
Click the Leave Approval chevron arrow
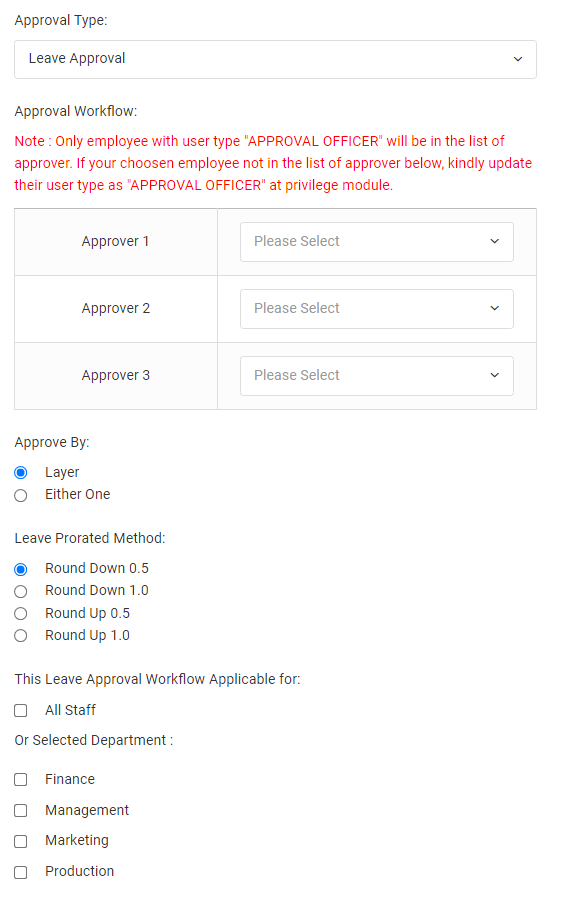(x=517, y=59)
